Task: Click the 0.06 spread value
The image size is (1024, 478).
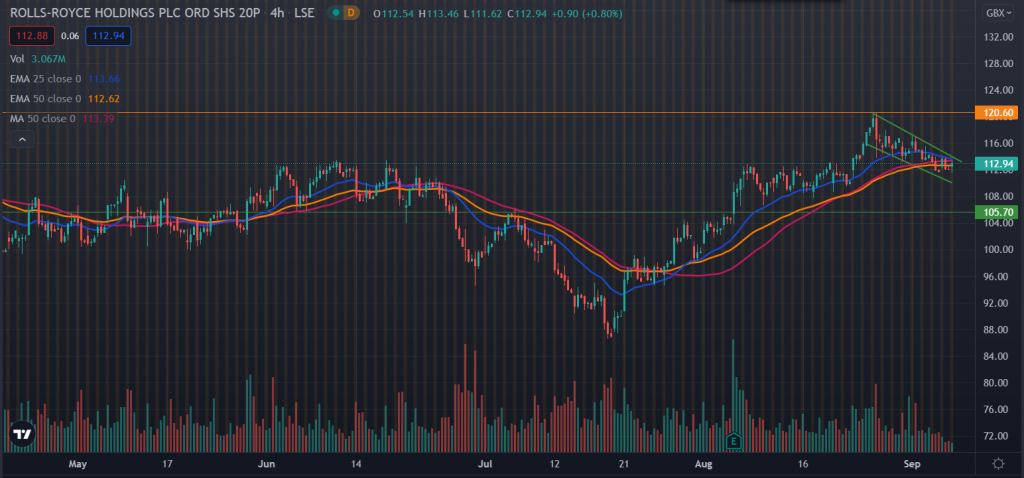Action: 71,36
